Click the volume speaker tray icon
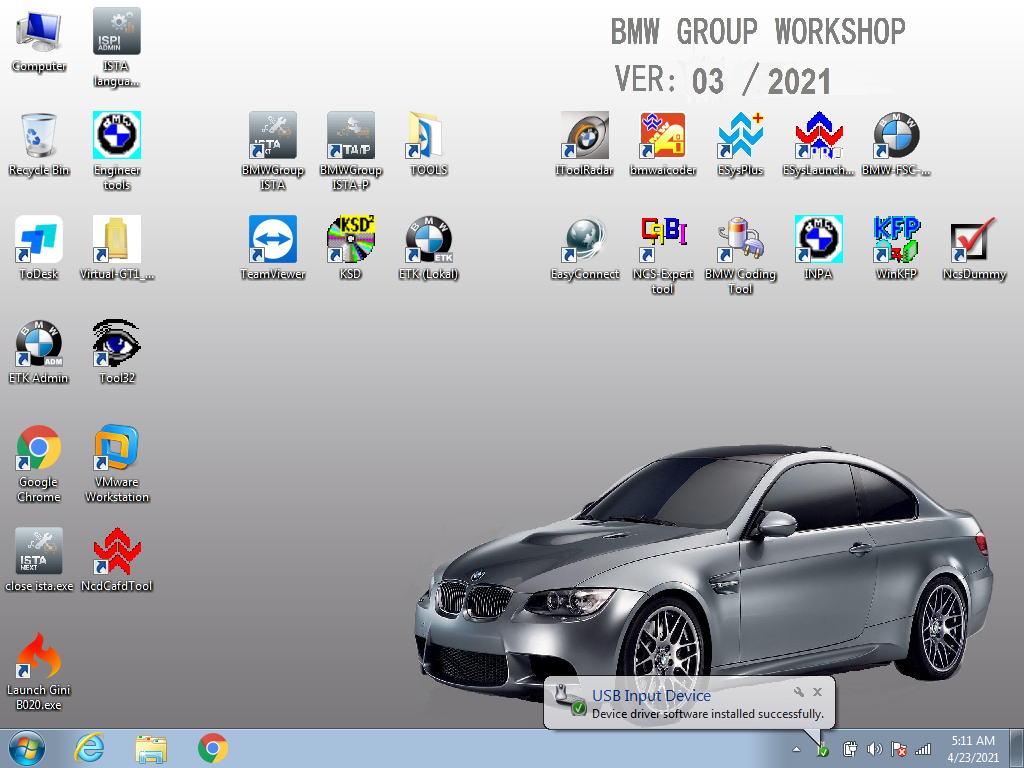 coord(875,748)
